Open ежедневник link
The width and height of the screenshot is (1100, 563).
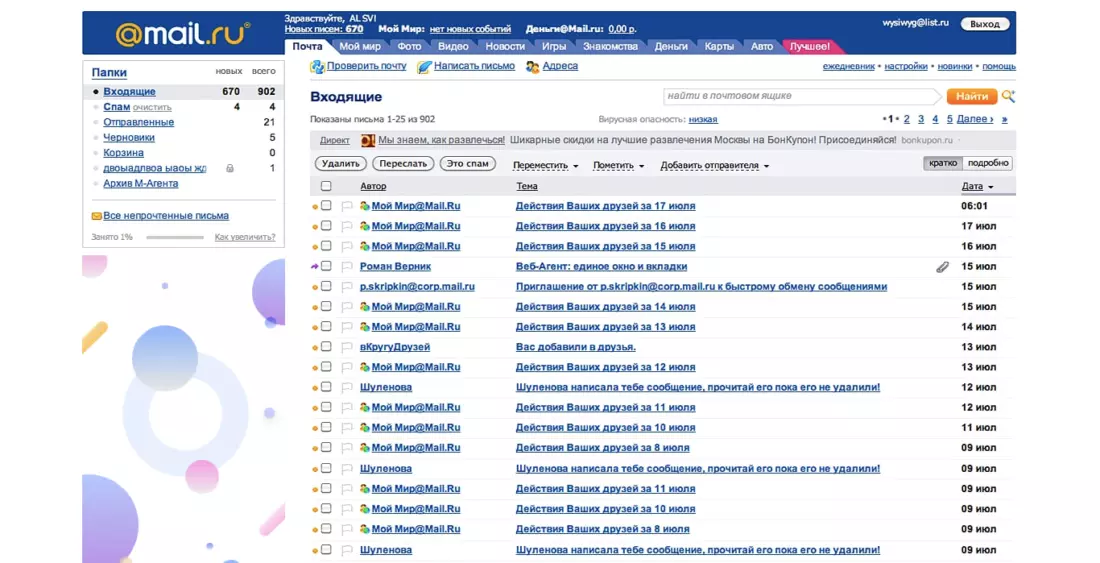pyautogui.click(x=848, y=67)
